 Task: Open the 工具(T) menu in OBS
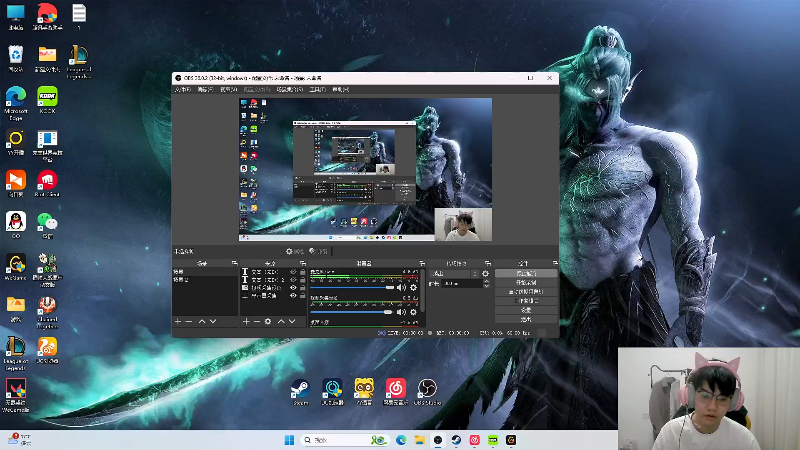[x=317, y=89]
